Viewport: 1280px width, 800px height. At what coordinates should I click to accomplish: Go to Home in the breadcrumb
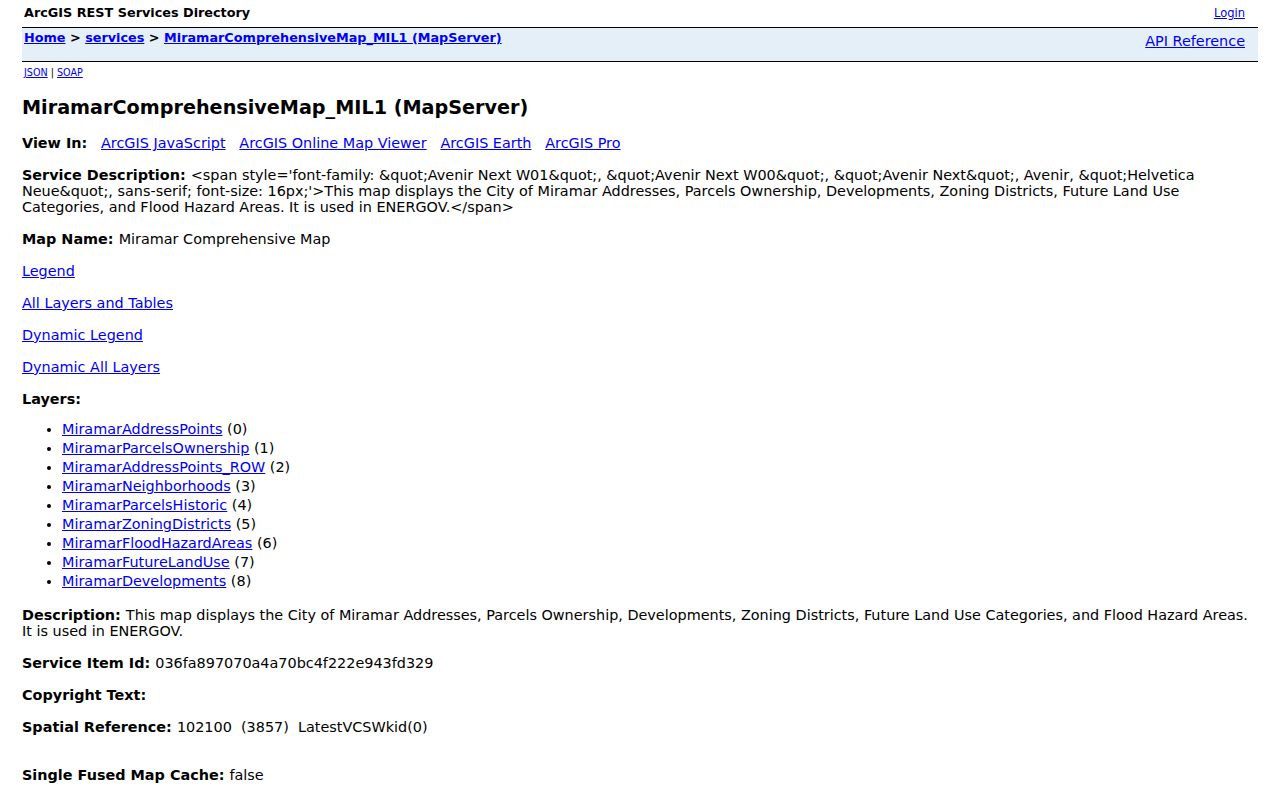coord(45,38)
